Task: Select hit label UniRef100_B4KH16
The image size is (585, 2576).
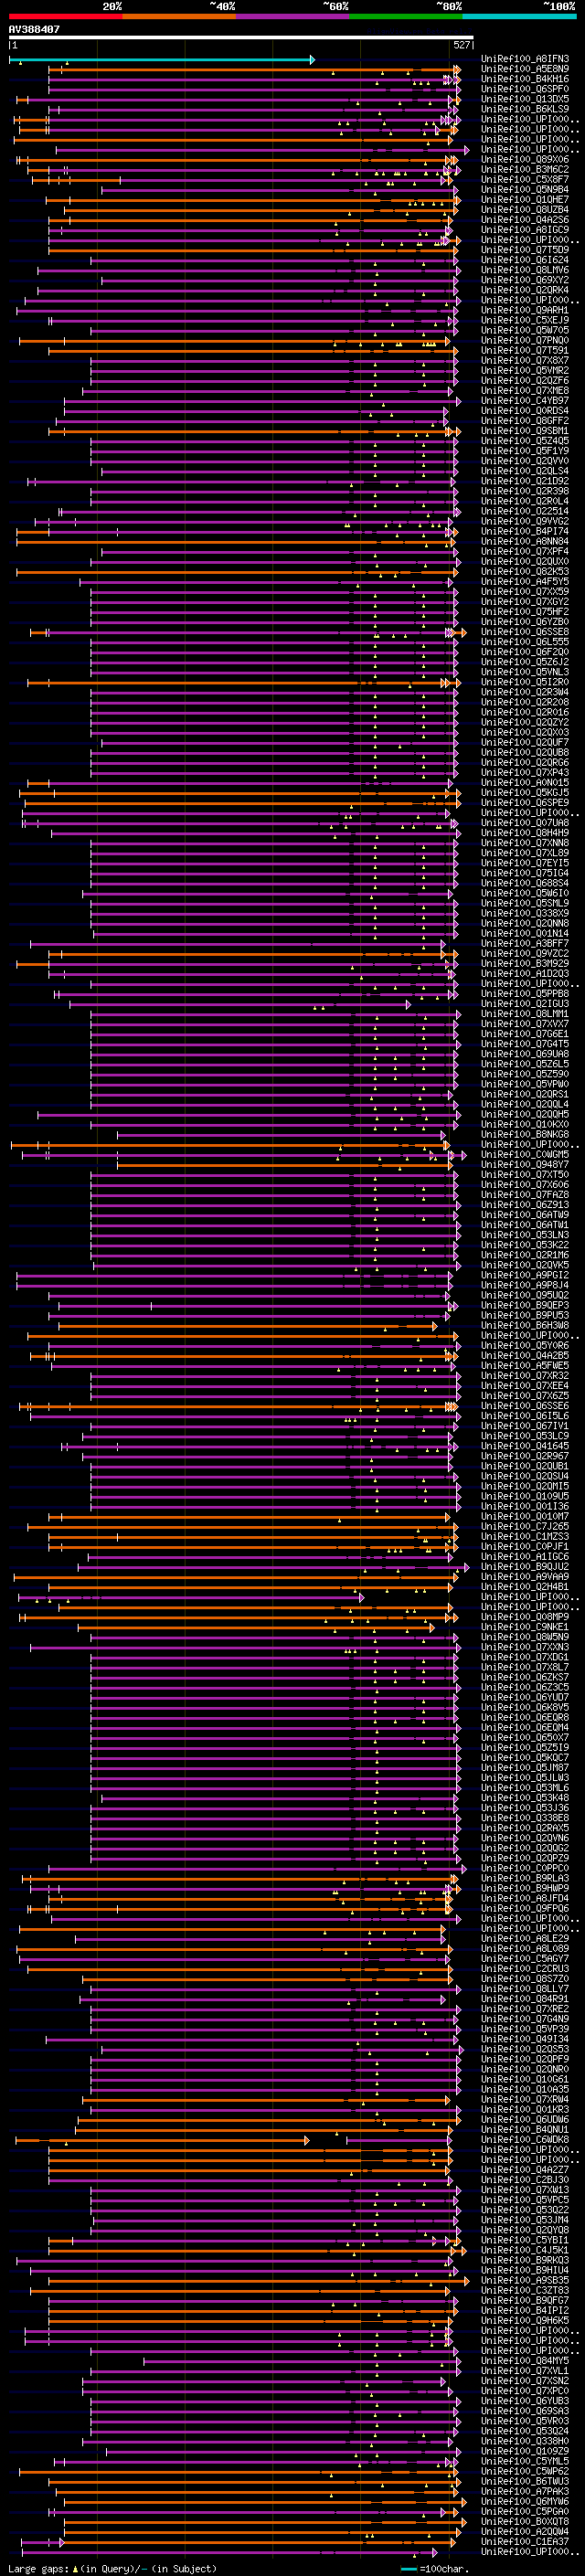Action: (x=525, y=79)
